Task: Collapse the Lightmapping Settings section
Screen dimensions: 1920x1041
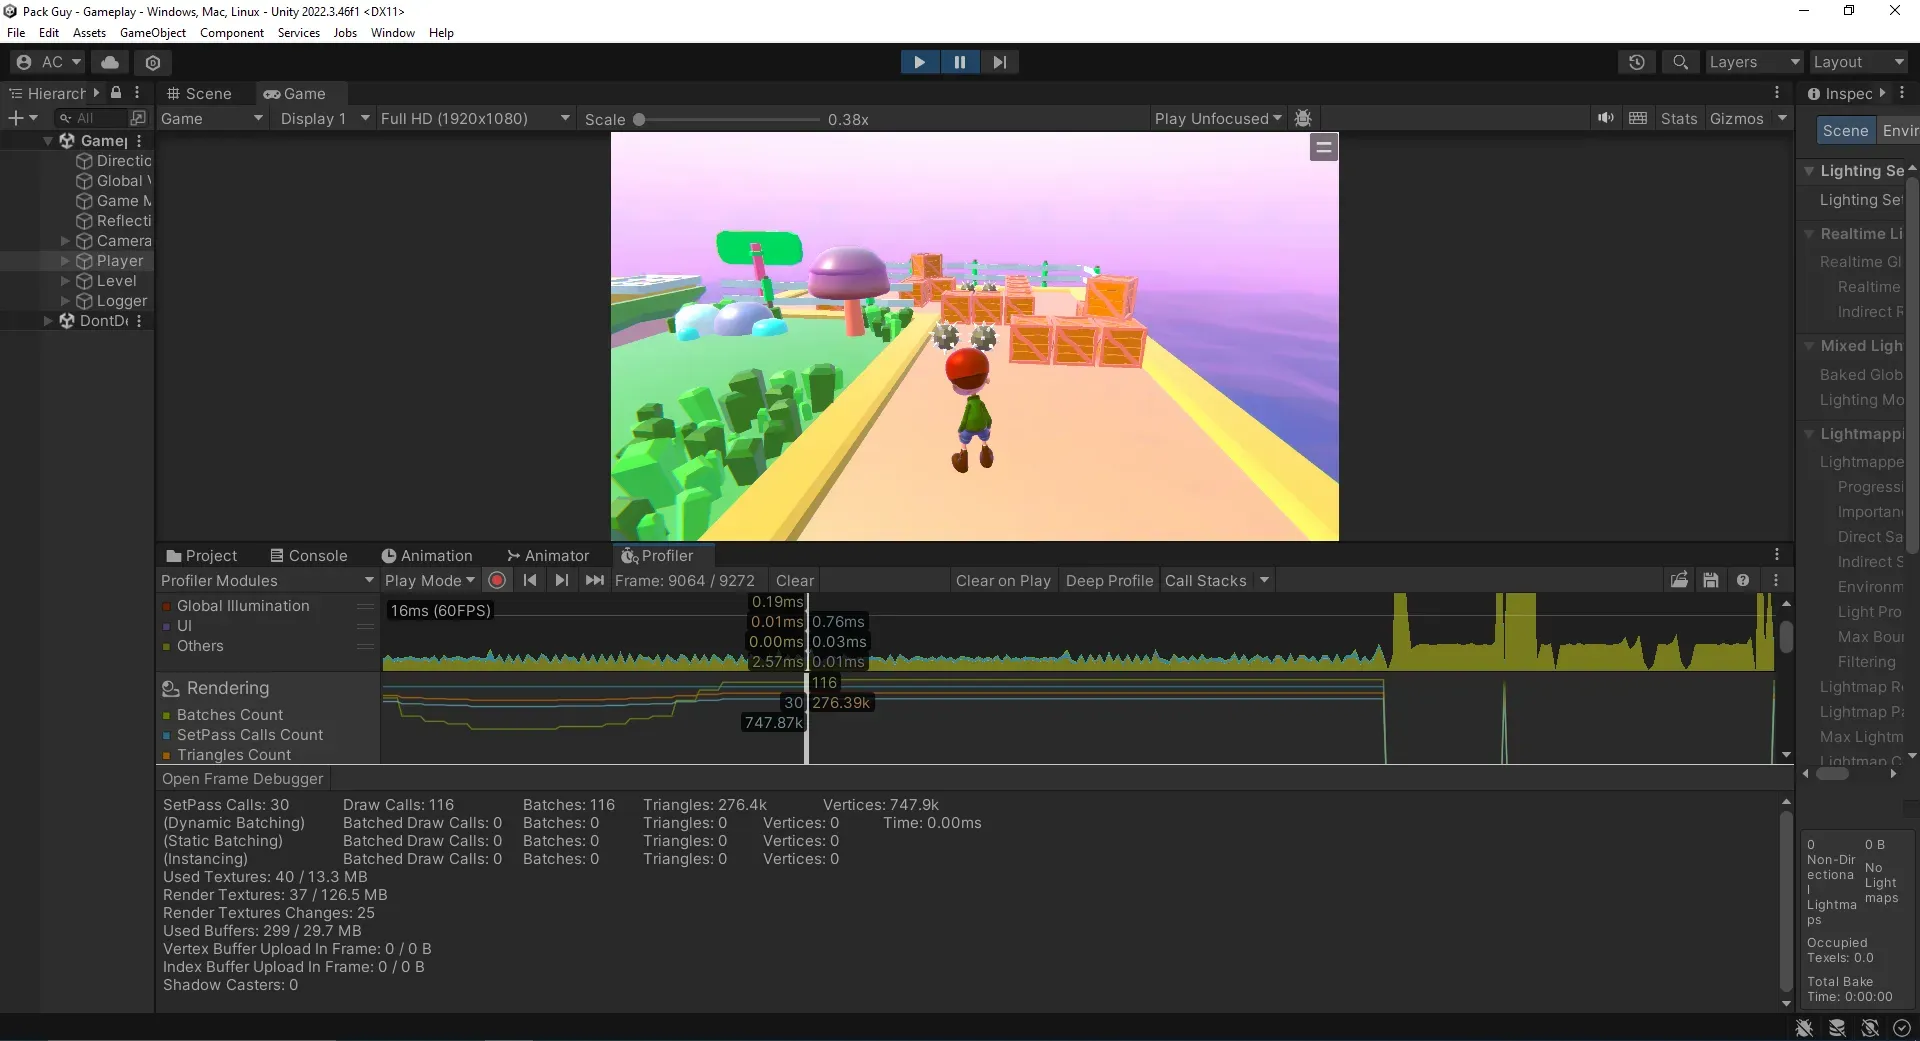Action: pos(1809,434)
